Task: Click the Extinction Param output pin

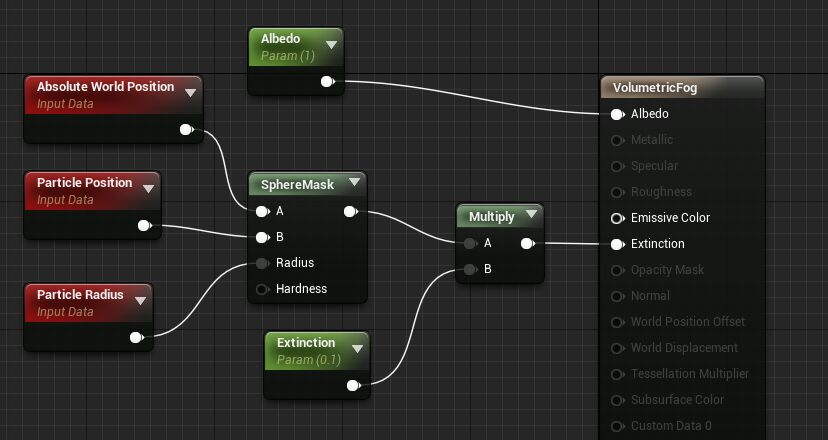Action: coord(354,386)
